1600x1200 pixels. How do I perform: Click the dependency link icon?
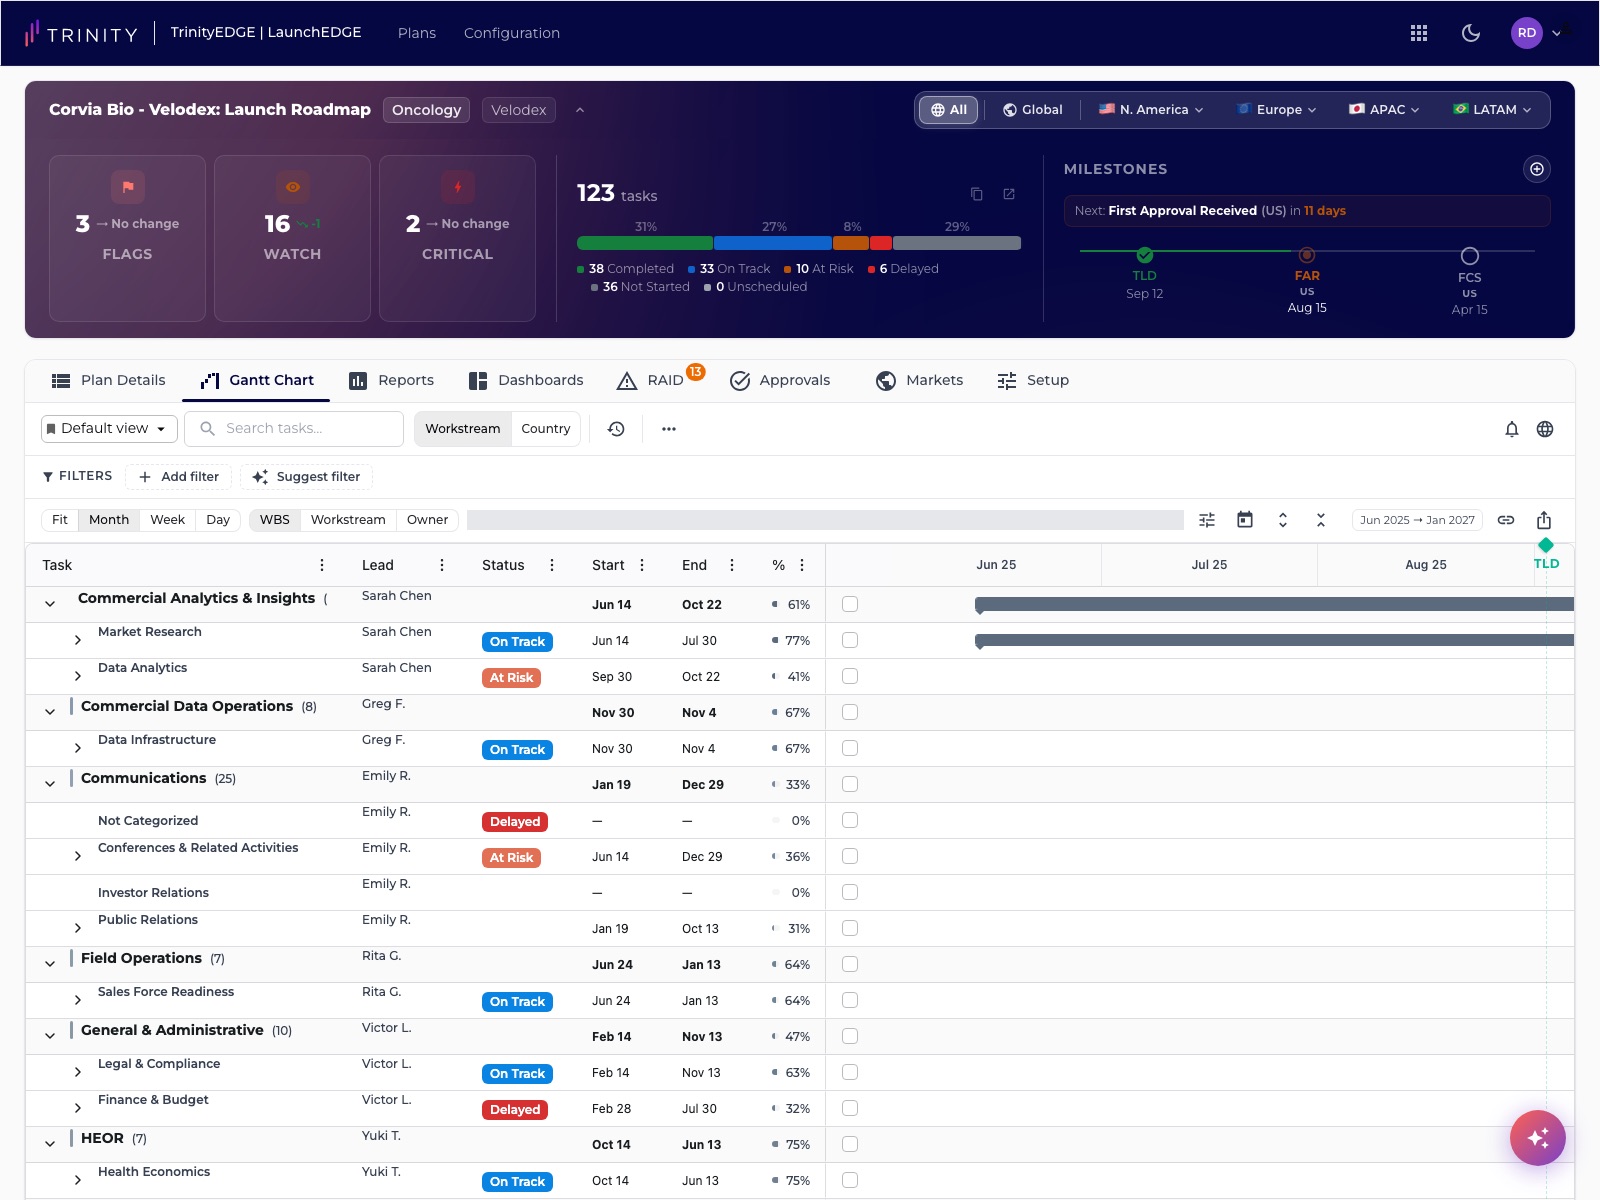1506,520
